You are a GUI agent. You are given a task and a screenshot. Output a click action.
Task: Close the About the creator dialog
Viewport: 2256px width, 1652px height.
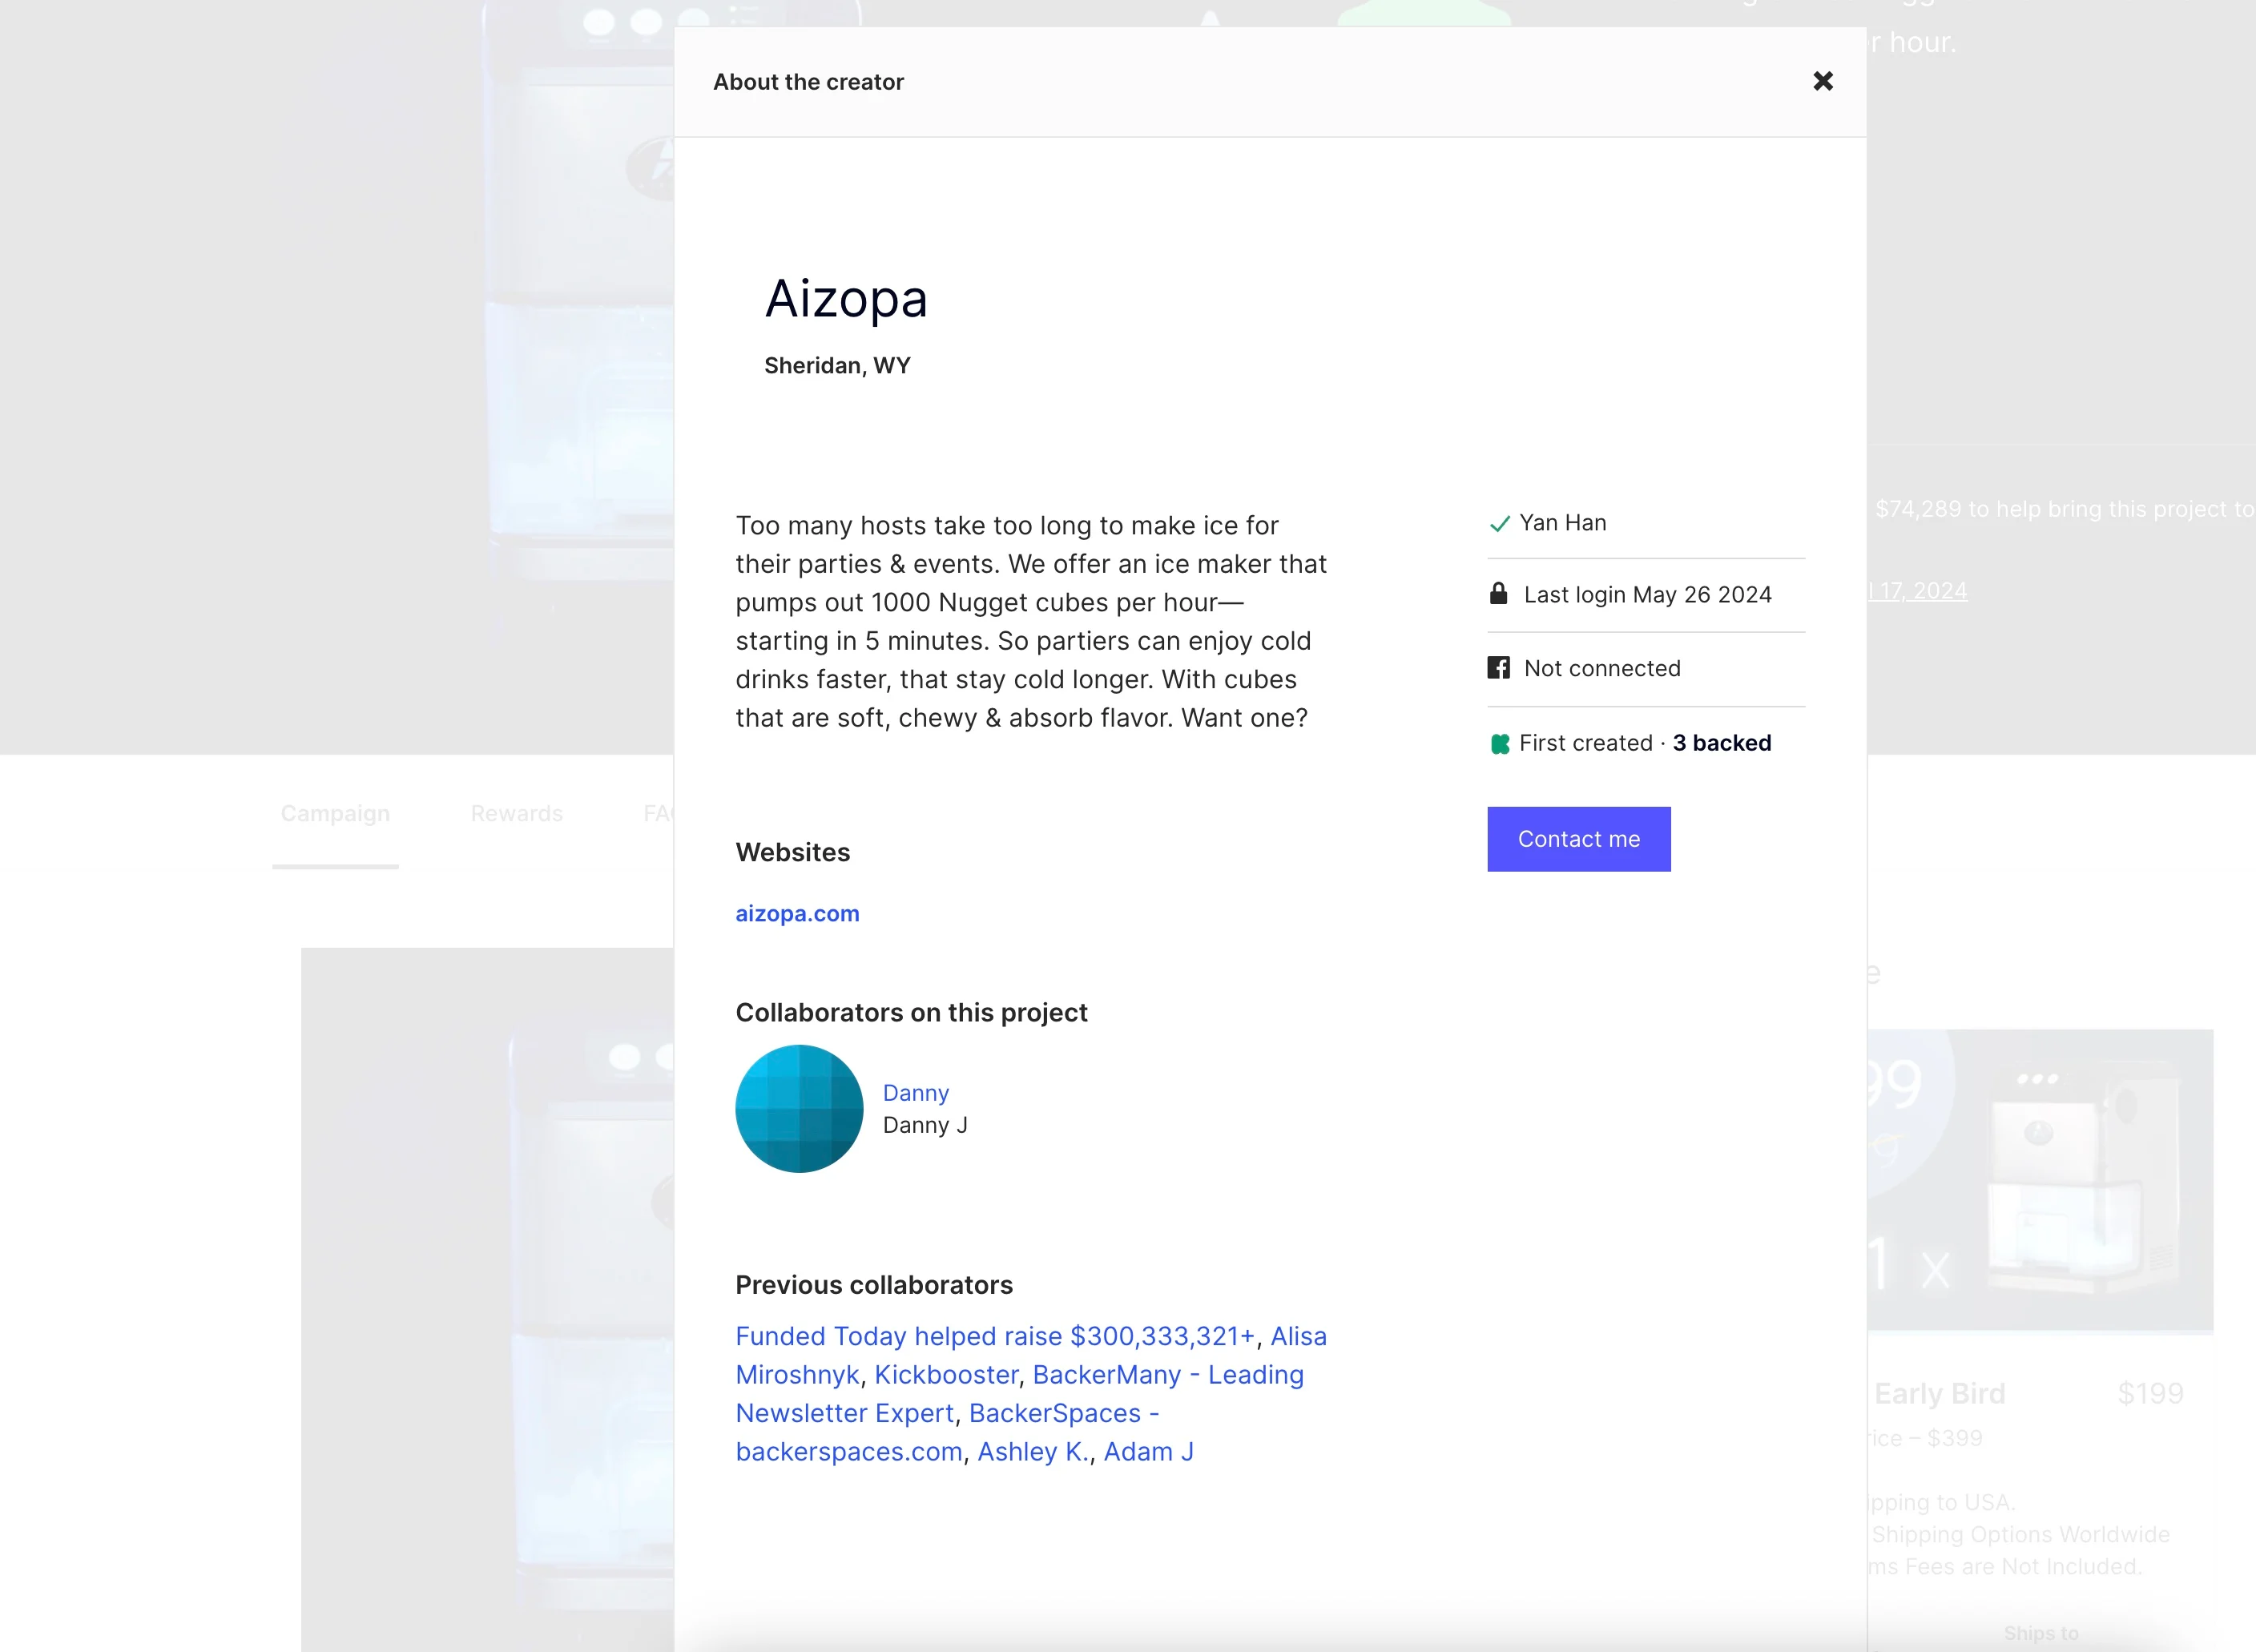[x=1822, y=81]
